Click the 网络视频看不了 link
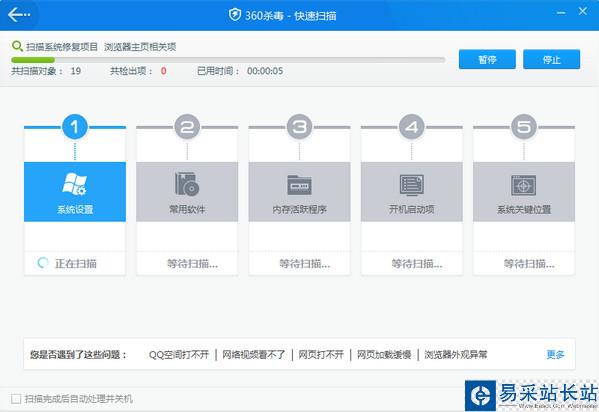This screenshot has width=599, height=412. pyautogui.click(x=254, y=355)
